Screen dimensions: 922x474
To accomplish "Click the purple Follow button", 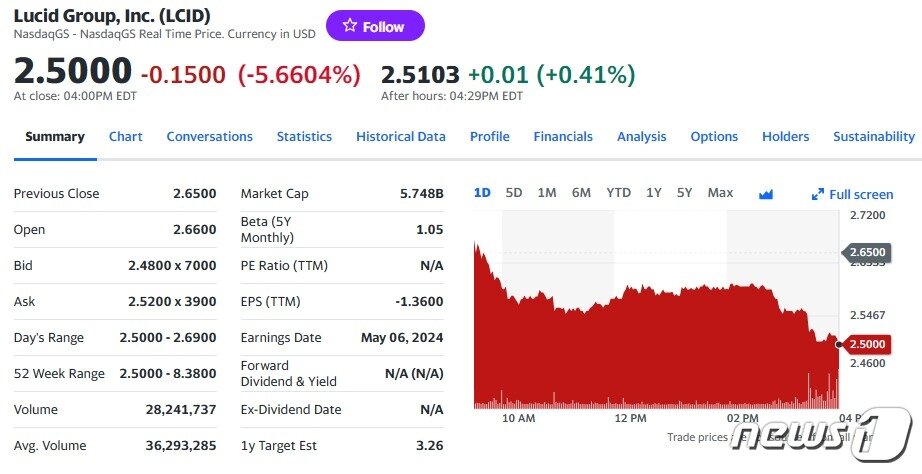I will point(375,26).
